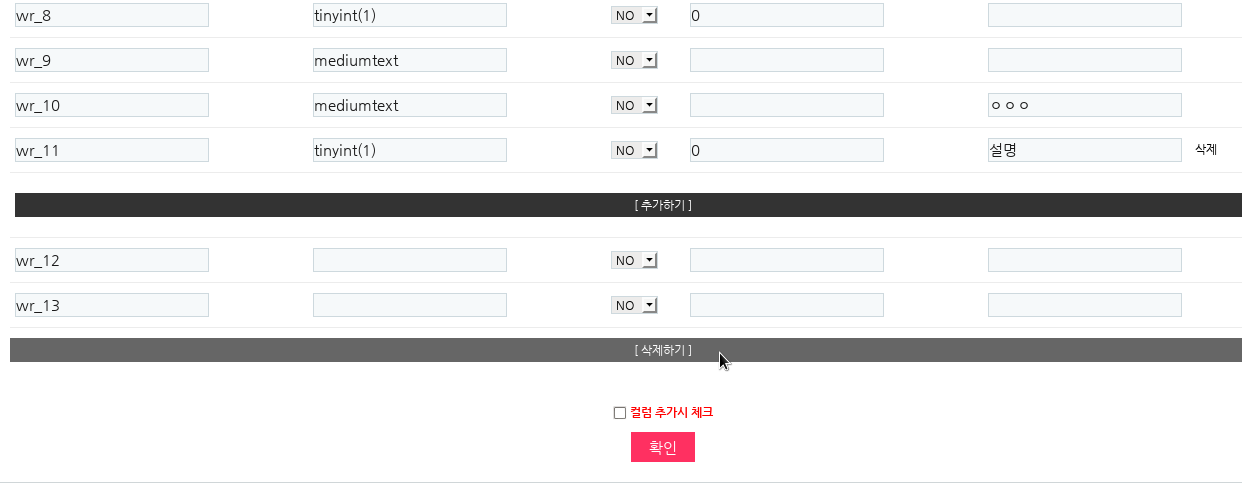Click the 설명 description field
Viewport: 1242px width, 492px height.
(x=1084, y=150)
